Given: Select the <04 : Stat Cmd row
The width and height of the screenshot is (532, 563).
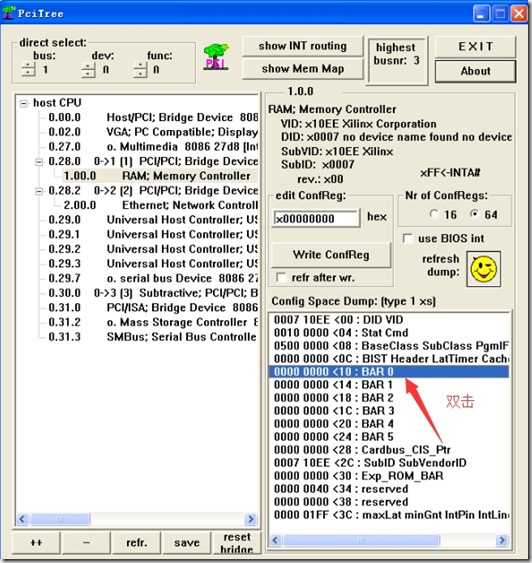Looking at the screenshot, I should click(389, 333).
